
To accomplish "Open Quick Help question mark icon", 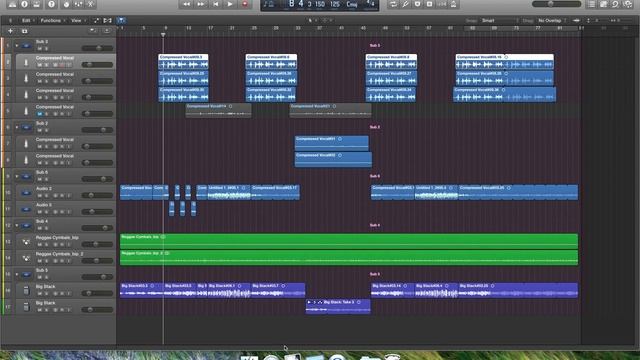I will (x=51, y=4).
